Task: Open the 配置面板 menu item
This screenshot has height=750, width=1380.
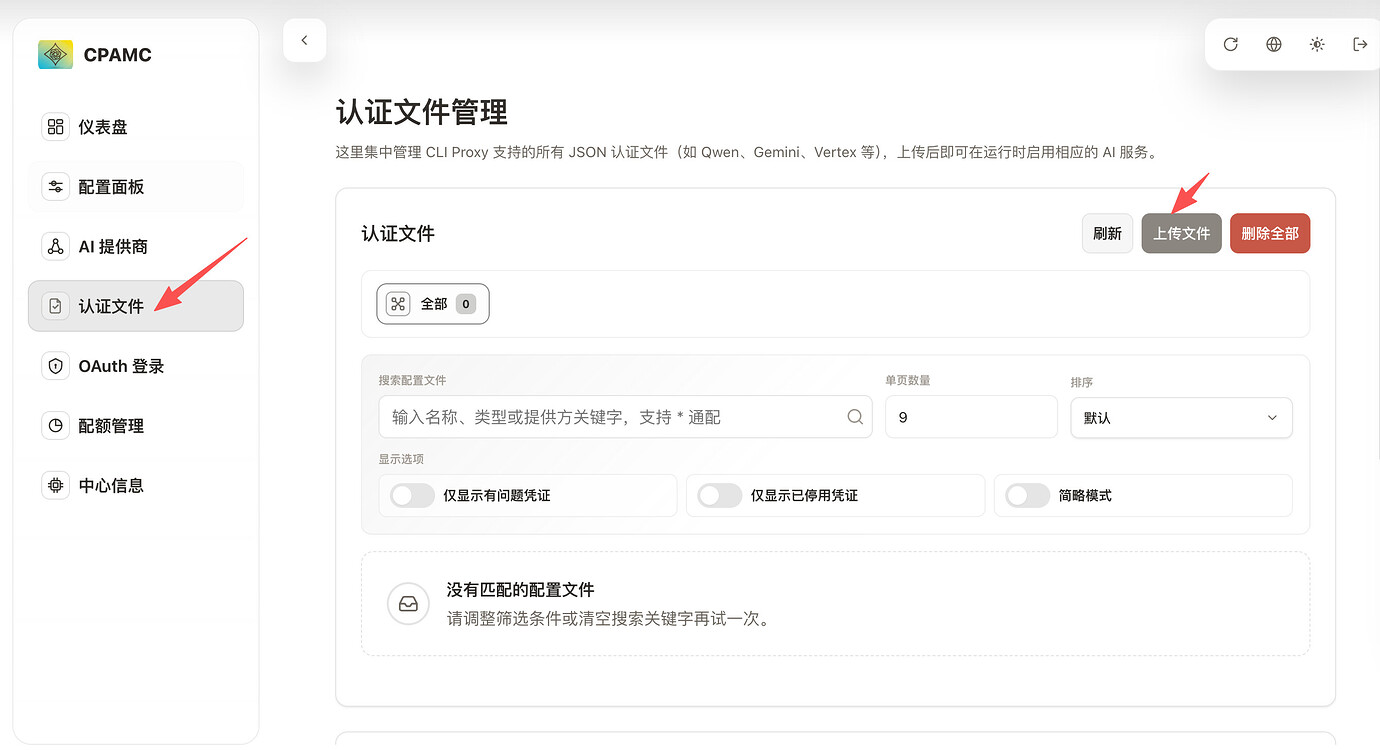Action: click(136, 187)
